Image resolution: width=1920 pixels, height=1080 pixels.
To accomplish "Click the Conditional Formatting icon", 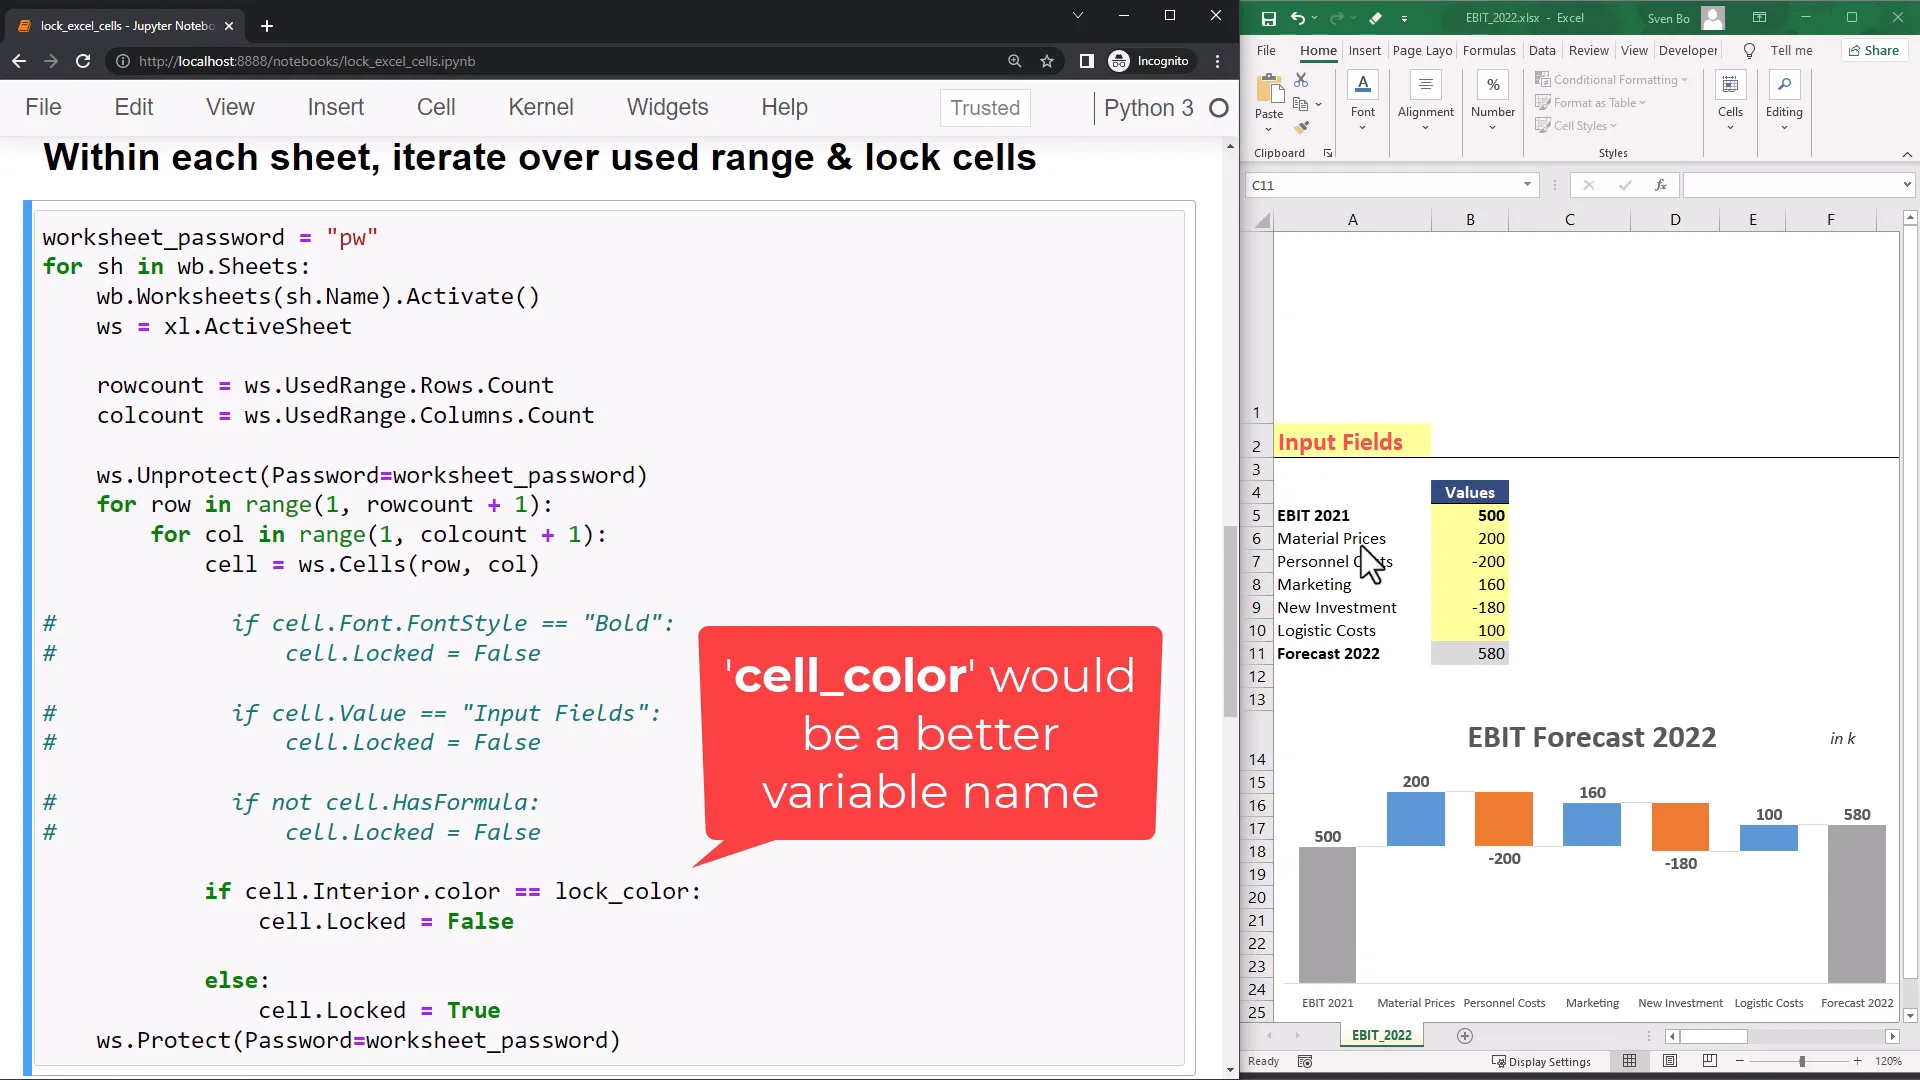I will click(x=1543, y=80).
